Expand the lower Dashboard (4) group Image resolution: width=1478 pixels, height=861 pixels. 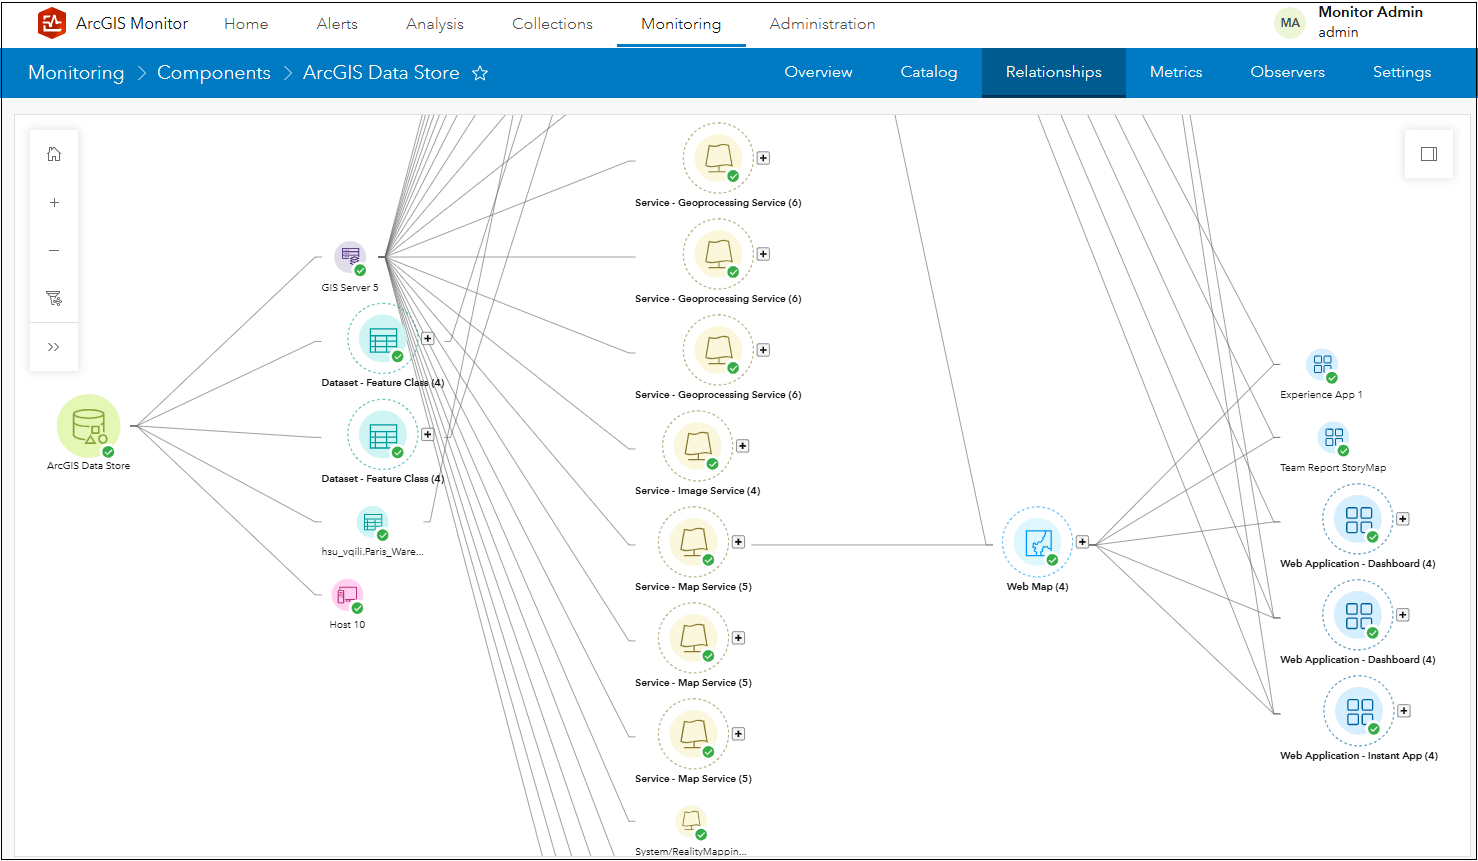point(1403,615)
